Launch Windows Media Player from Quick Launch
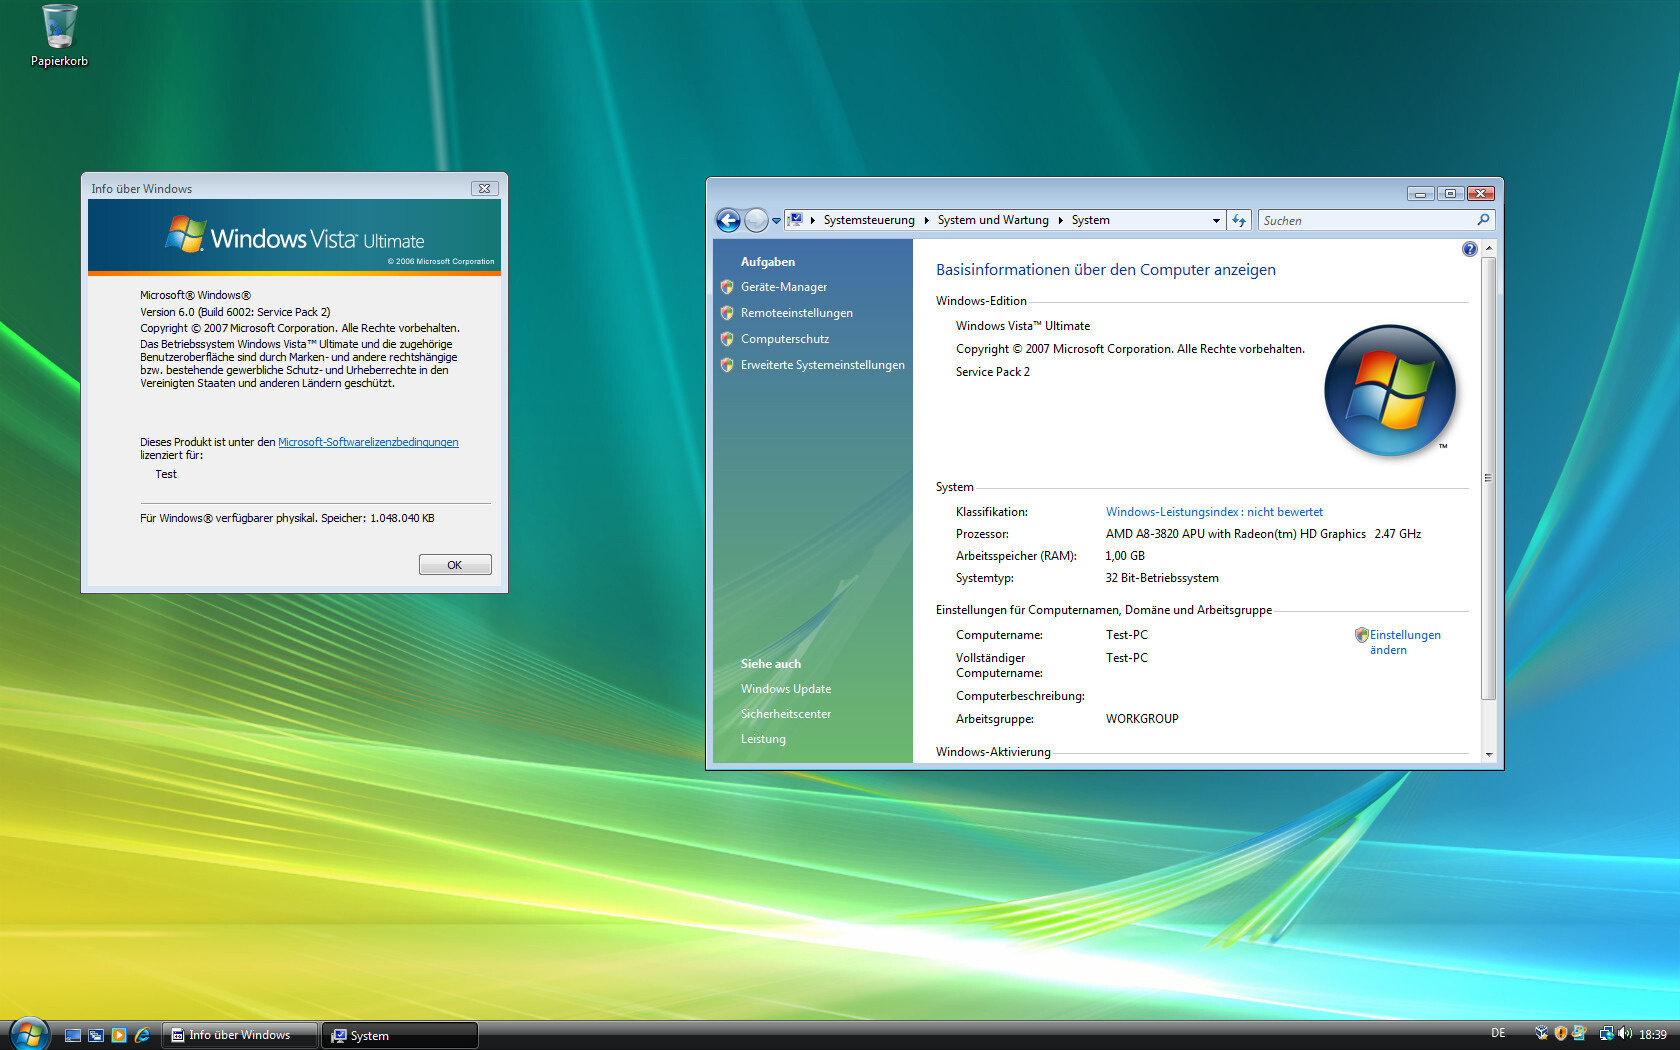This screenshot has width=1680, height=1050. [x=119, y=1035]
